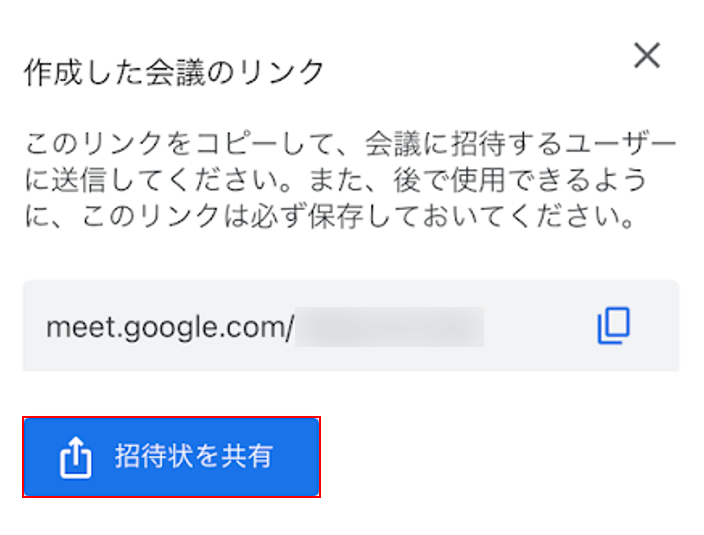Click the phrase 後で使用できるように in the description
This screenshot has width=704, height=535.
pos(521,180)
